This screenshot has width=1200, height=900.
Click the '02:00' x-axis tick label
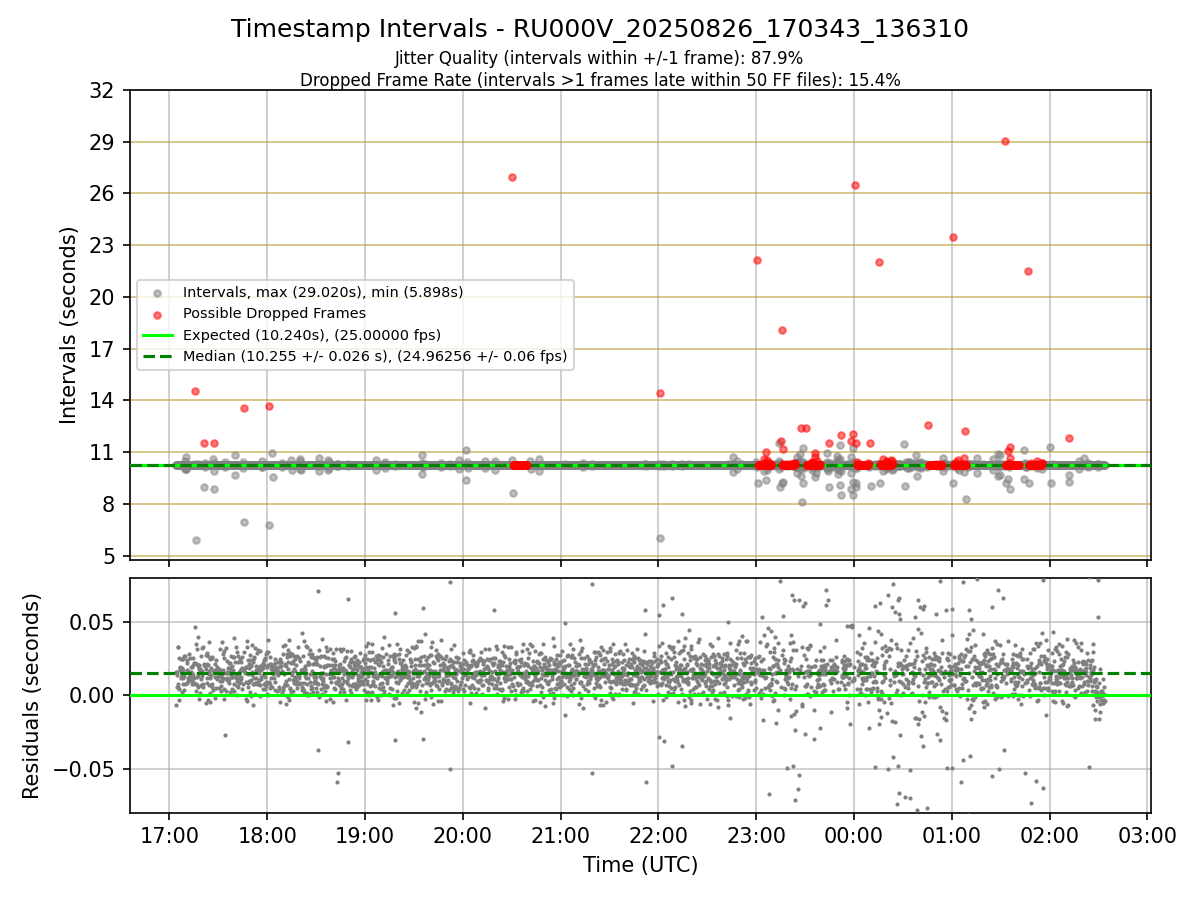(1050, 834)
